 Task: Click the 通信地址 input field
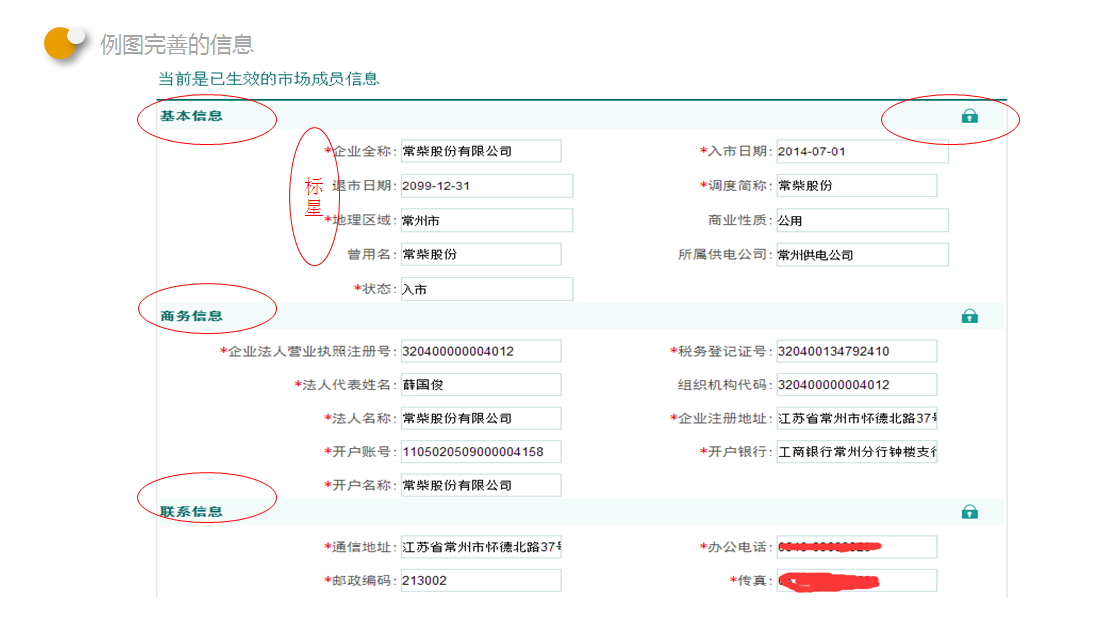coord(481,547)
